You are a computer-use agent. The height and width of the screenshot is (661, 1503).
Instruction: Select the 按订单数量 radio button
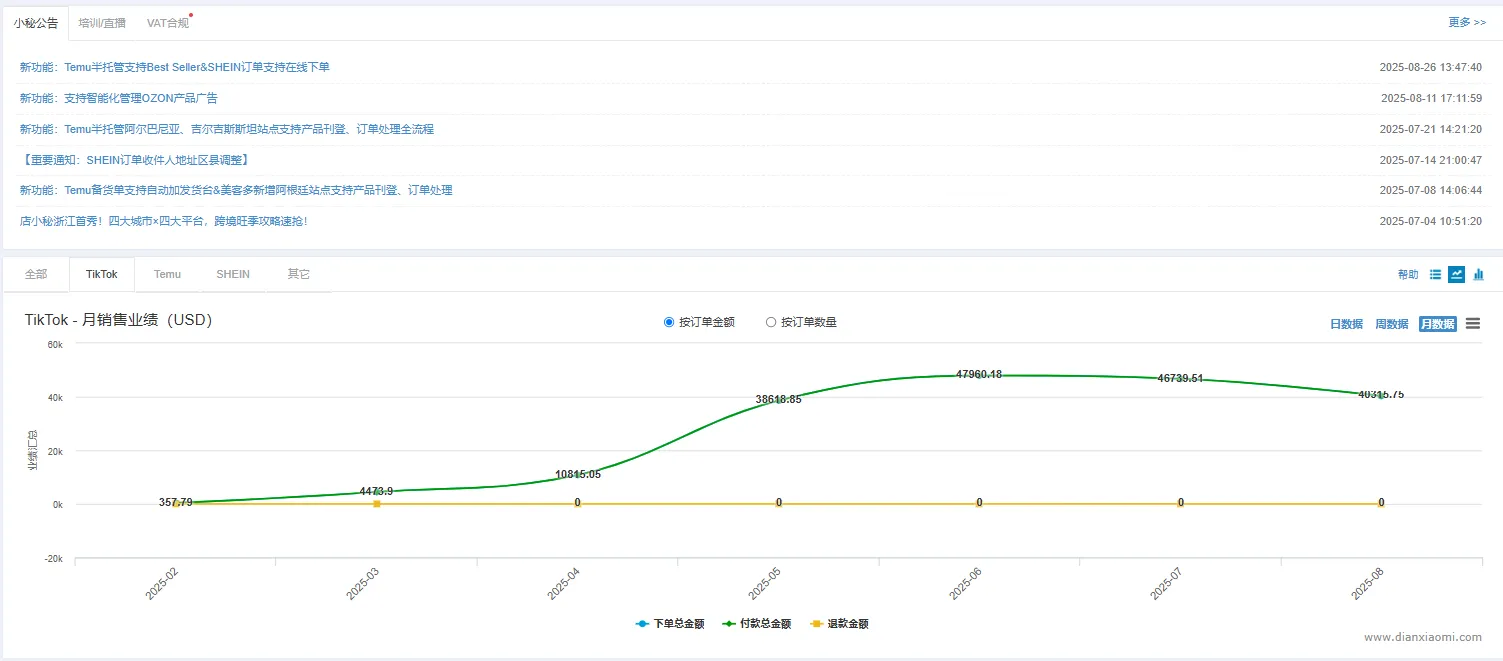pyautogui.click(x=771, y=322)
